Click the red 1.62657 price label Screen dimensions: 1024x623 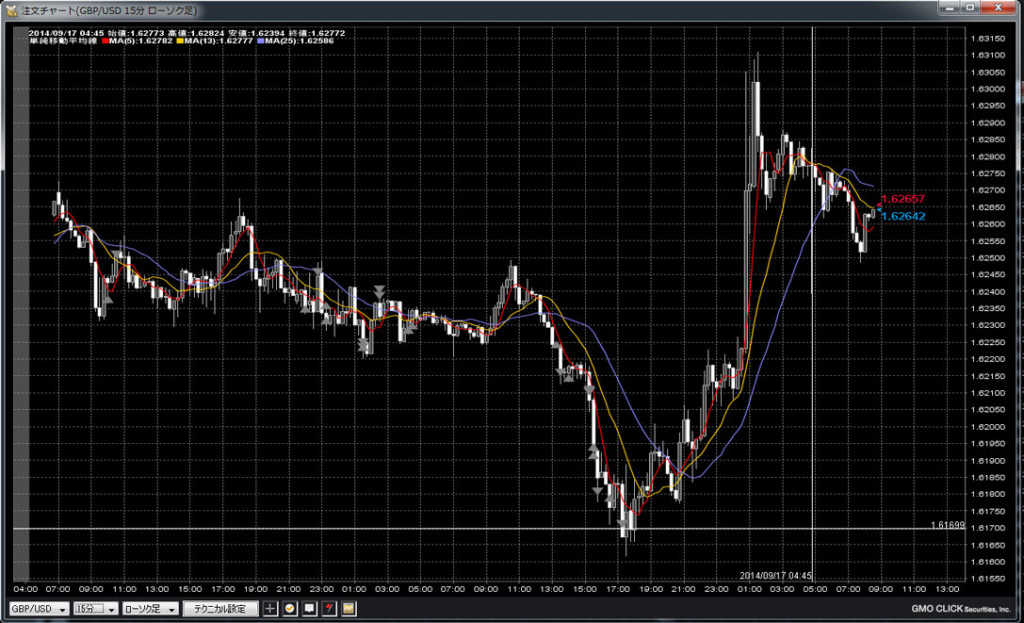tap(902, 199)
